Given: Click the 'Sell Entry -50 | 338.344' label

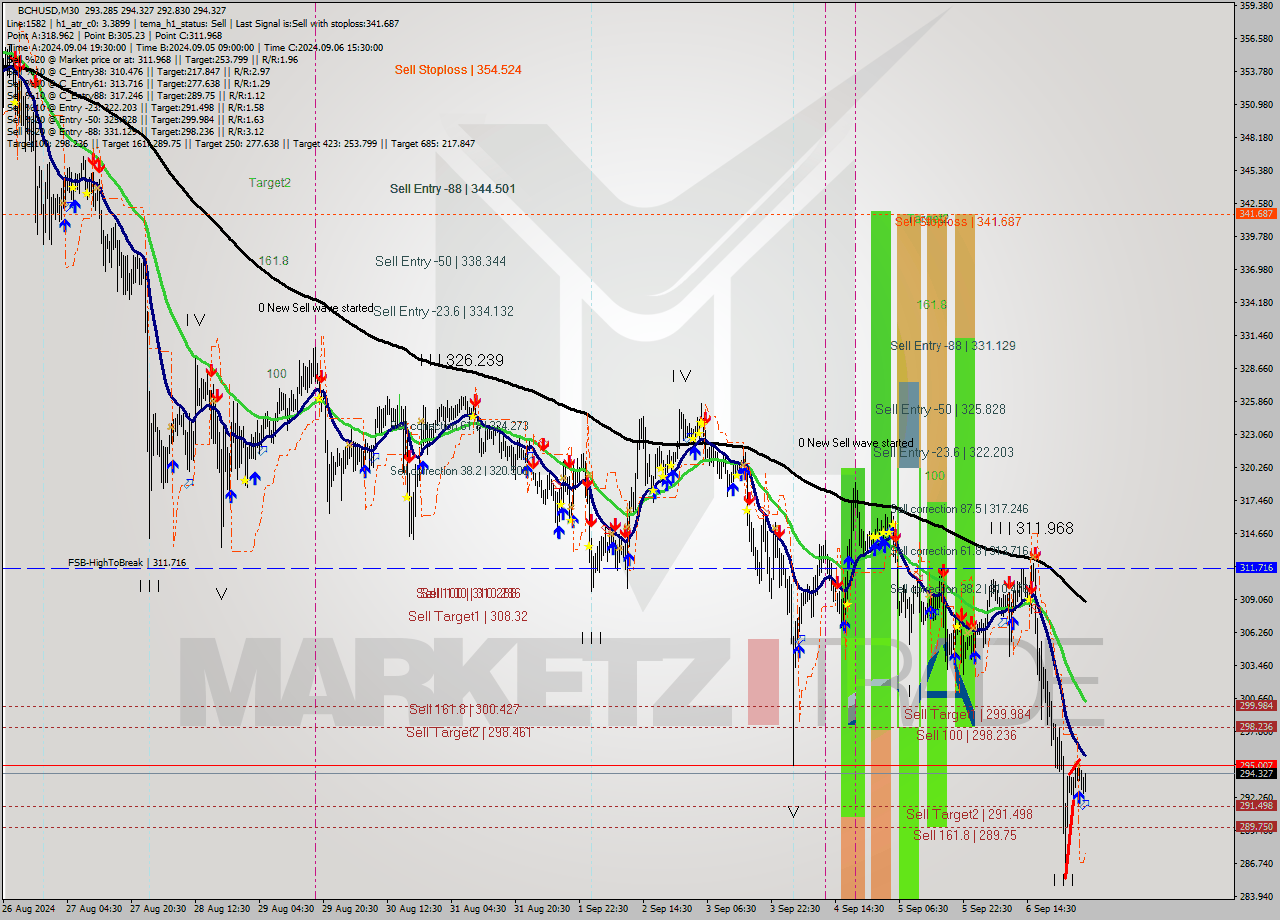Looking at the screenshot, I should click(x=440, y=262).
